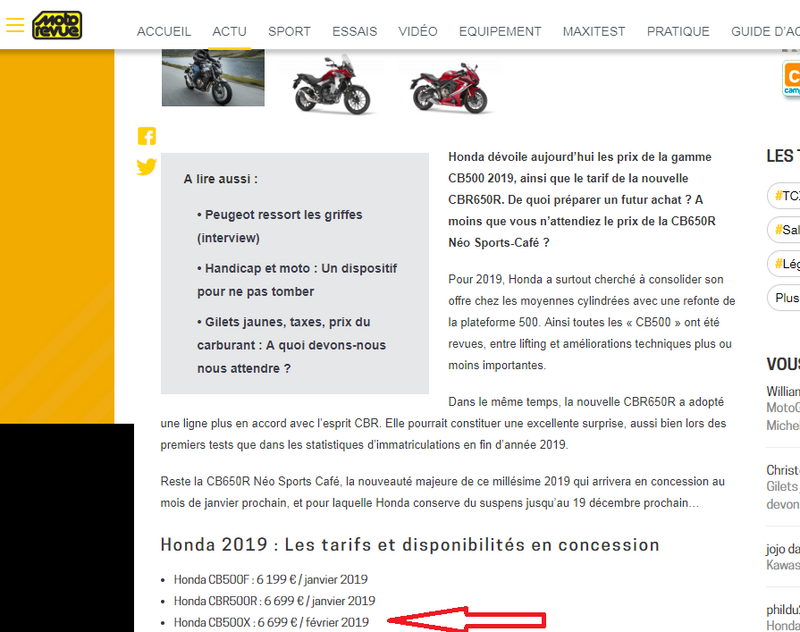View the rider on lakeside road photo
This screenshot has width=800, height=632.
(x=213, y=78)
